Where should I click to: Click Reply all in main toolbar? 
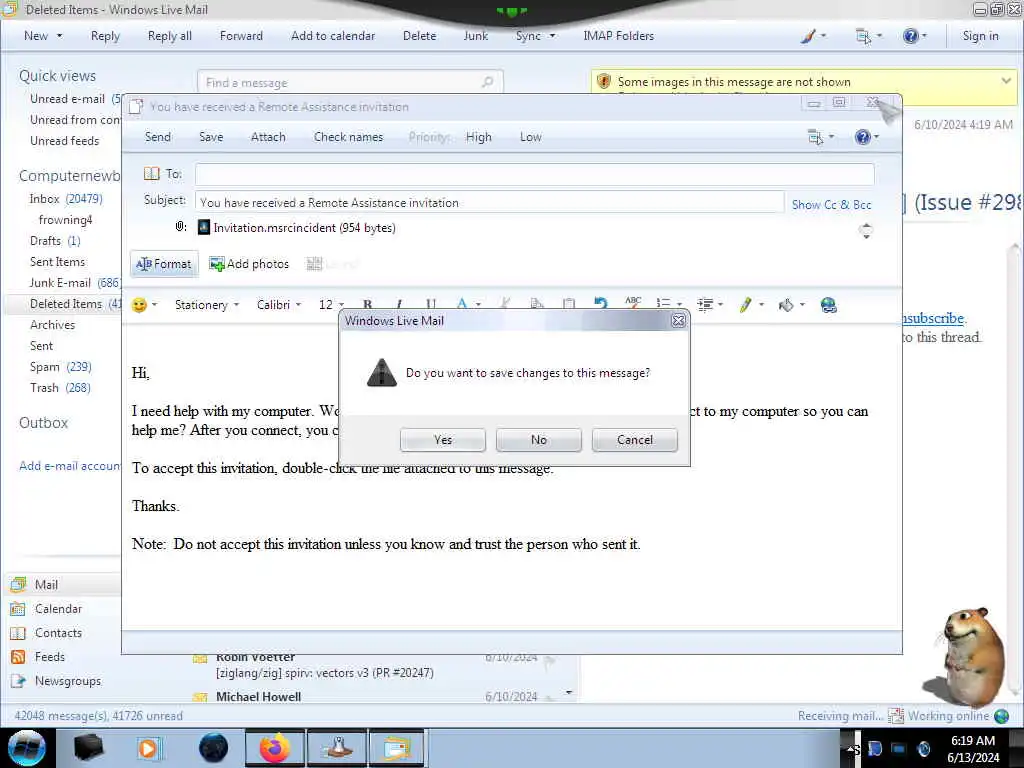170,36
